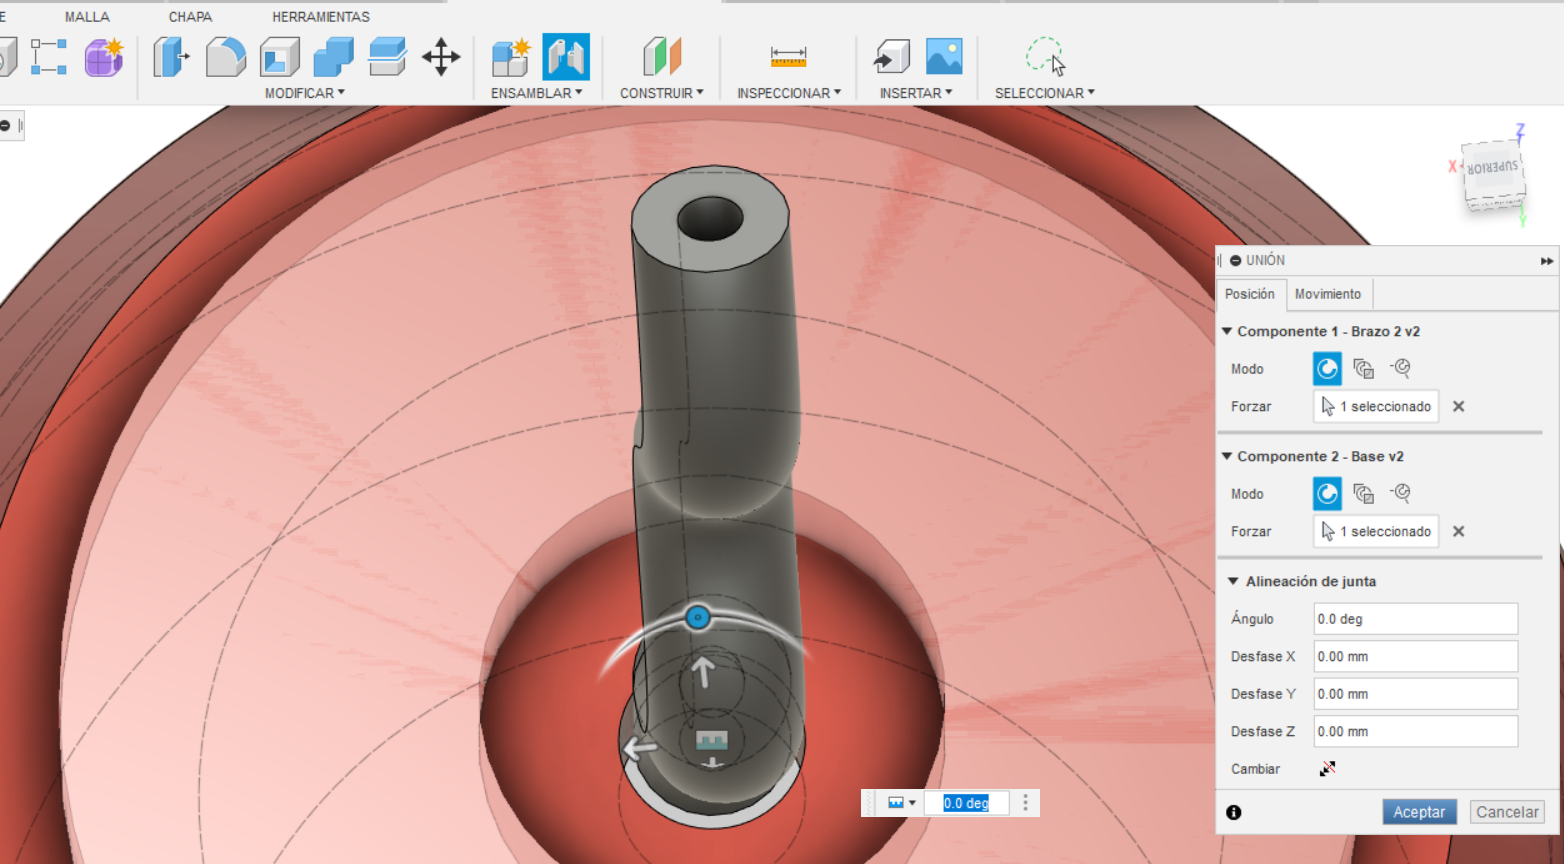Click the Offset Plane construct icon
Viewport: 1564px width, 864px height.
[662, 57]
